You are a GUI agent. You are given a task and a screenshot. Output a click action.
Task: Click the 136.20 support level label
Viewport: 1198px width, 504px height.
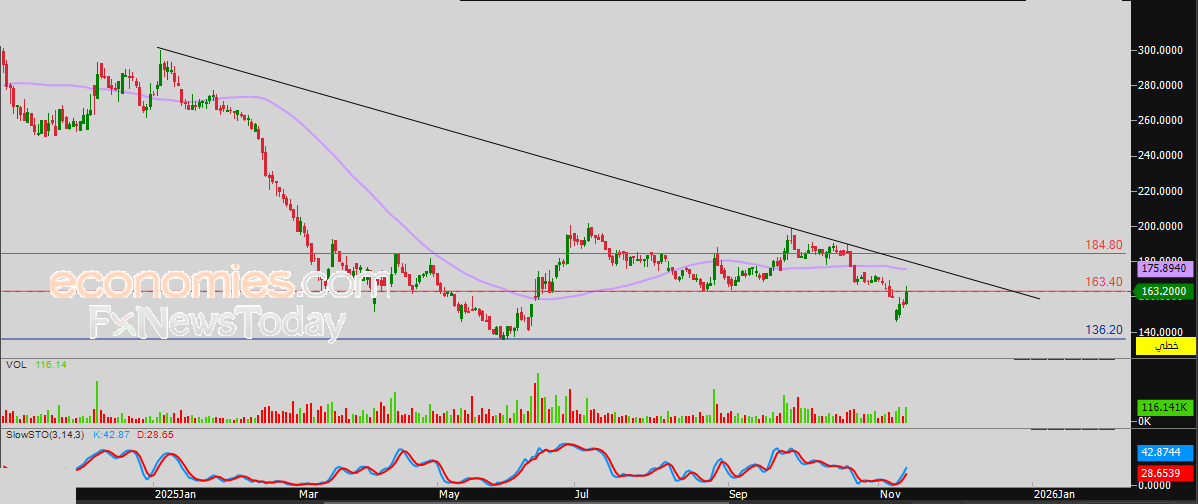[1101, 329]
